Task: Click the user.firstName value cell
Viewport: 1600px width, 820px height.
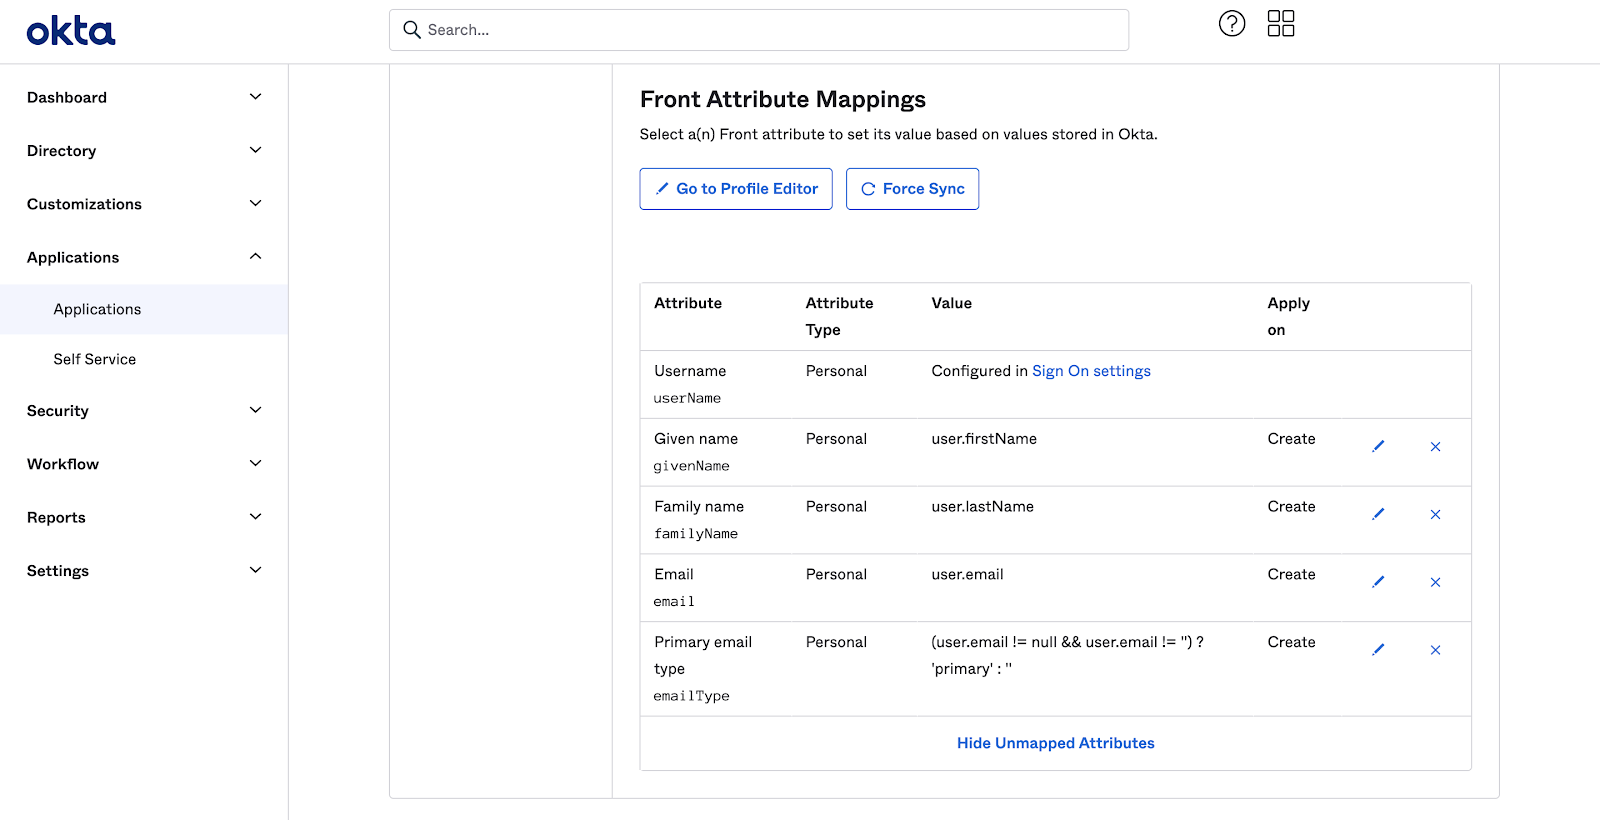Action: (984, 439)
